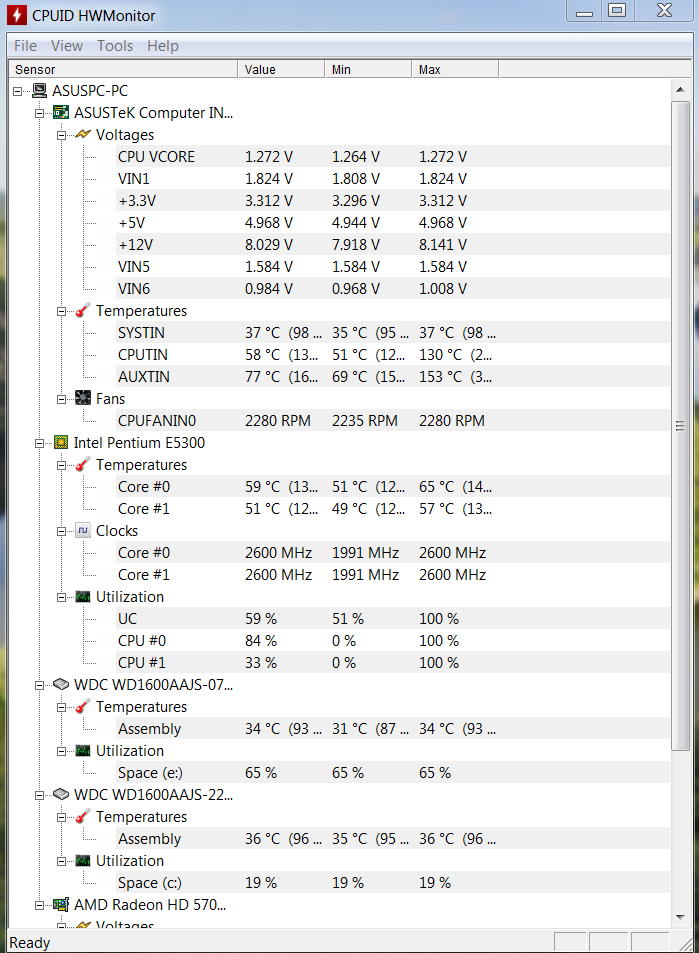Viewport: 699px width, 953px height.
Task: Select the AUXTIN temperature row
Action: (x=393, y=377)
